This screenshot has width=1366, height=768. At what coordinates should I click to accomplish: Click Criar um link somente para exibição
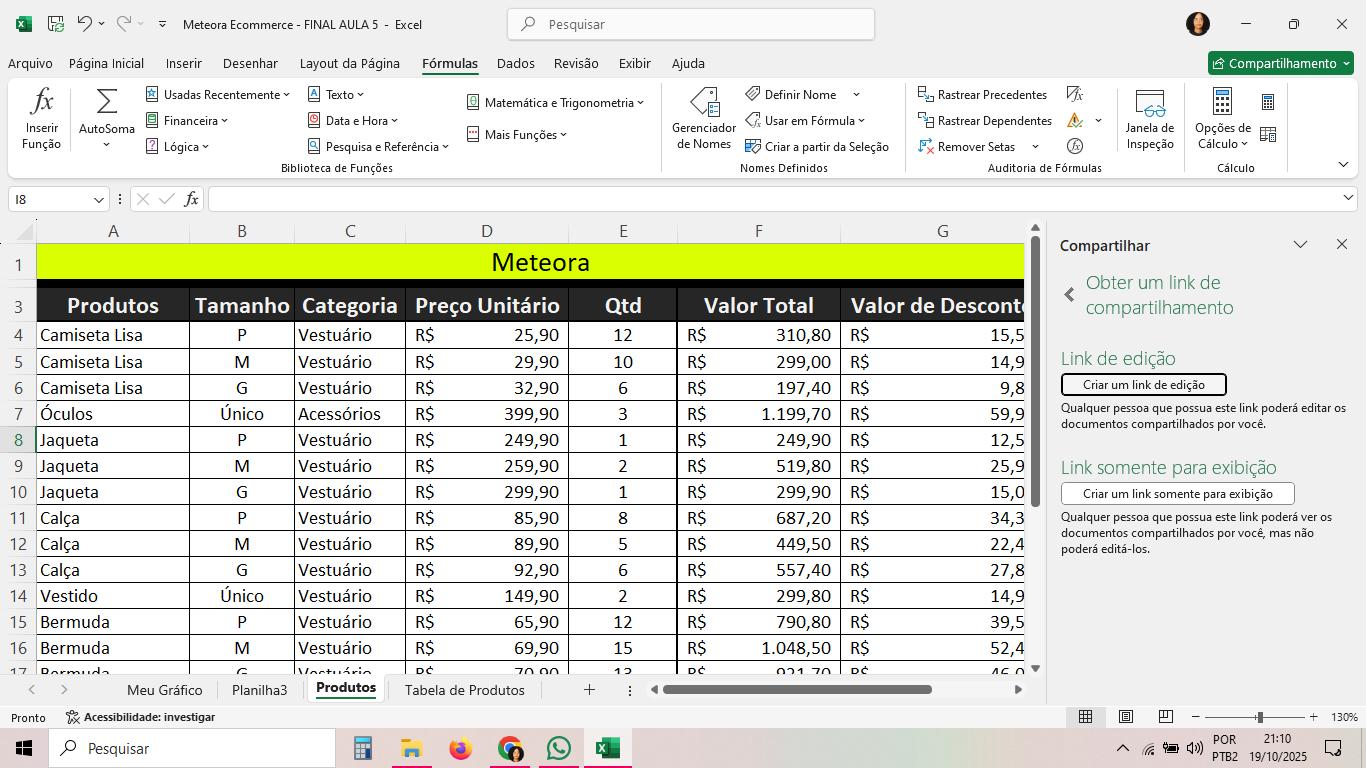coord(1177,494)
